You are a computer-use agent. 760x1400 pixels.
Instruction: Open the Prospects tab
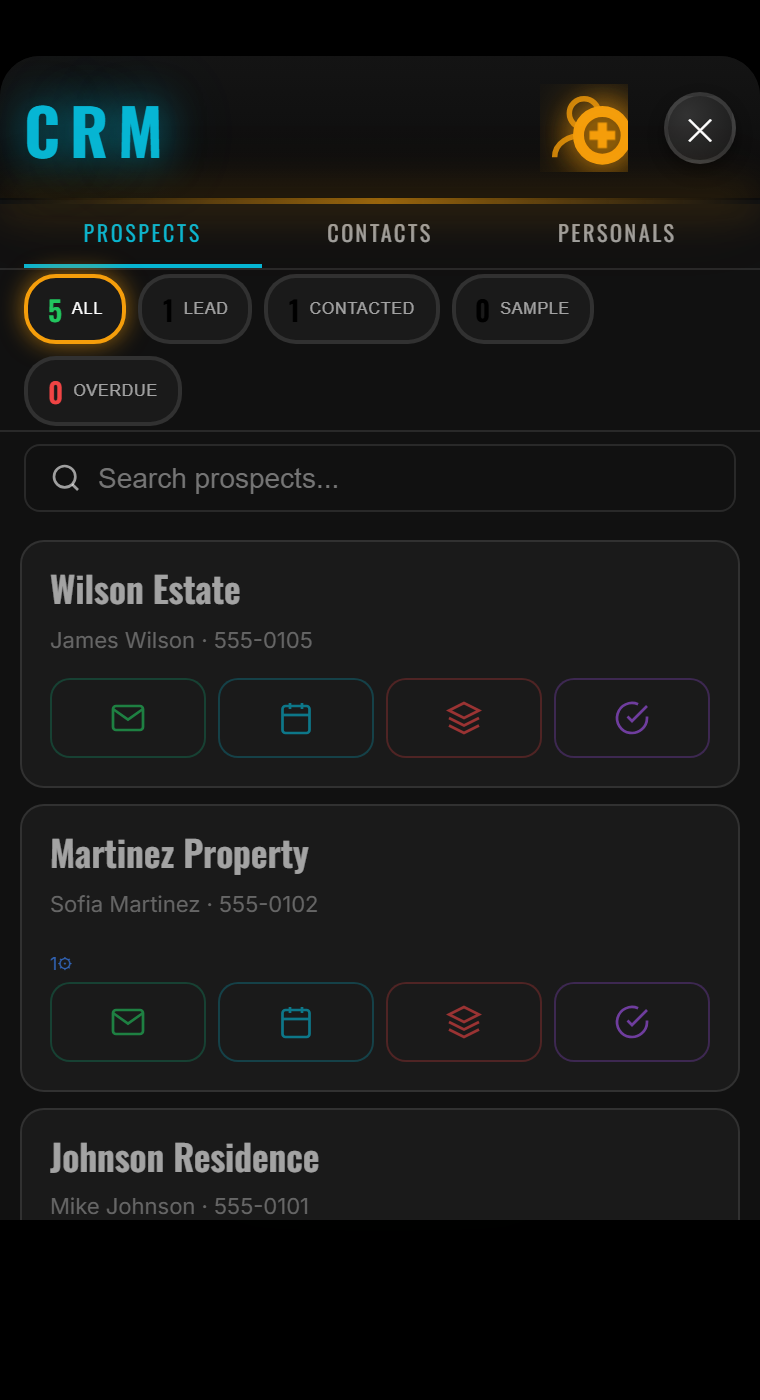pos(142,234)
